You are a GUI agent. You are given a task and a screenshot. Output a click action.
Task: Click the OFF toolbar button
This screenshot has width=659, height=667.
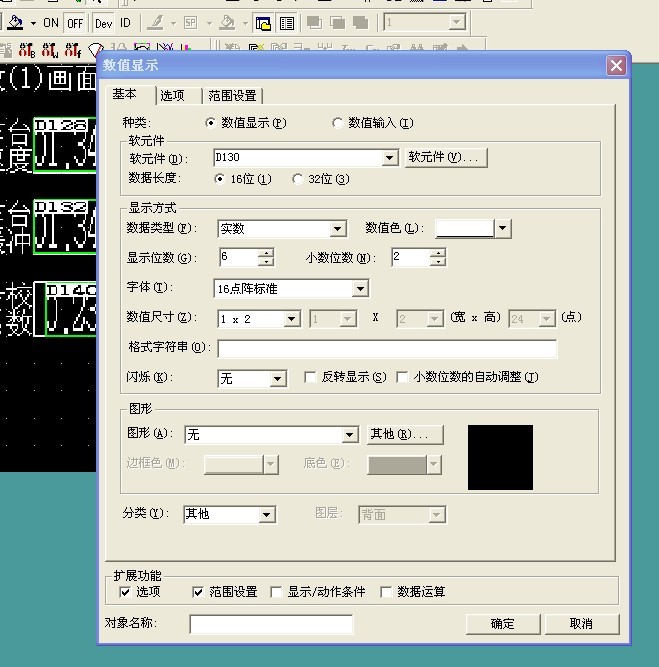click(x=74, y=22)
